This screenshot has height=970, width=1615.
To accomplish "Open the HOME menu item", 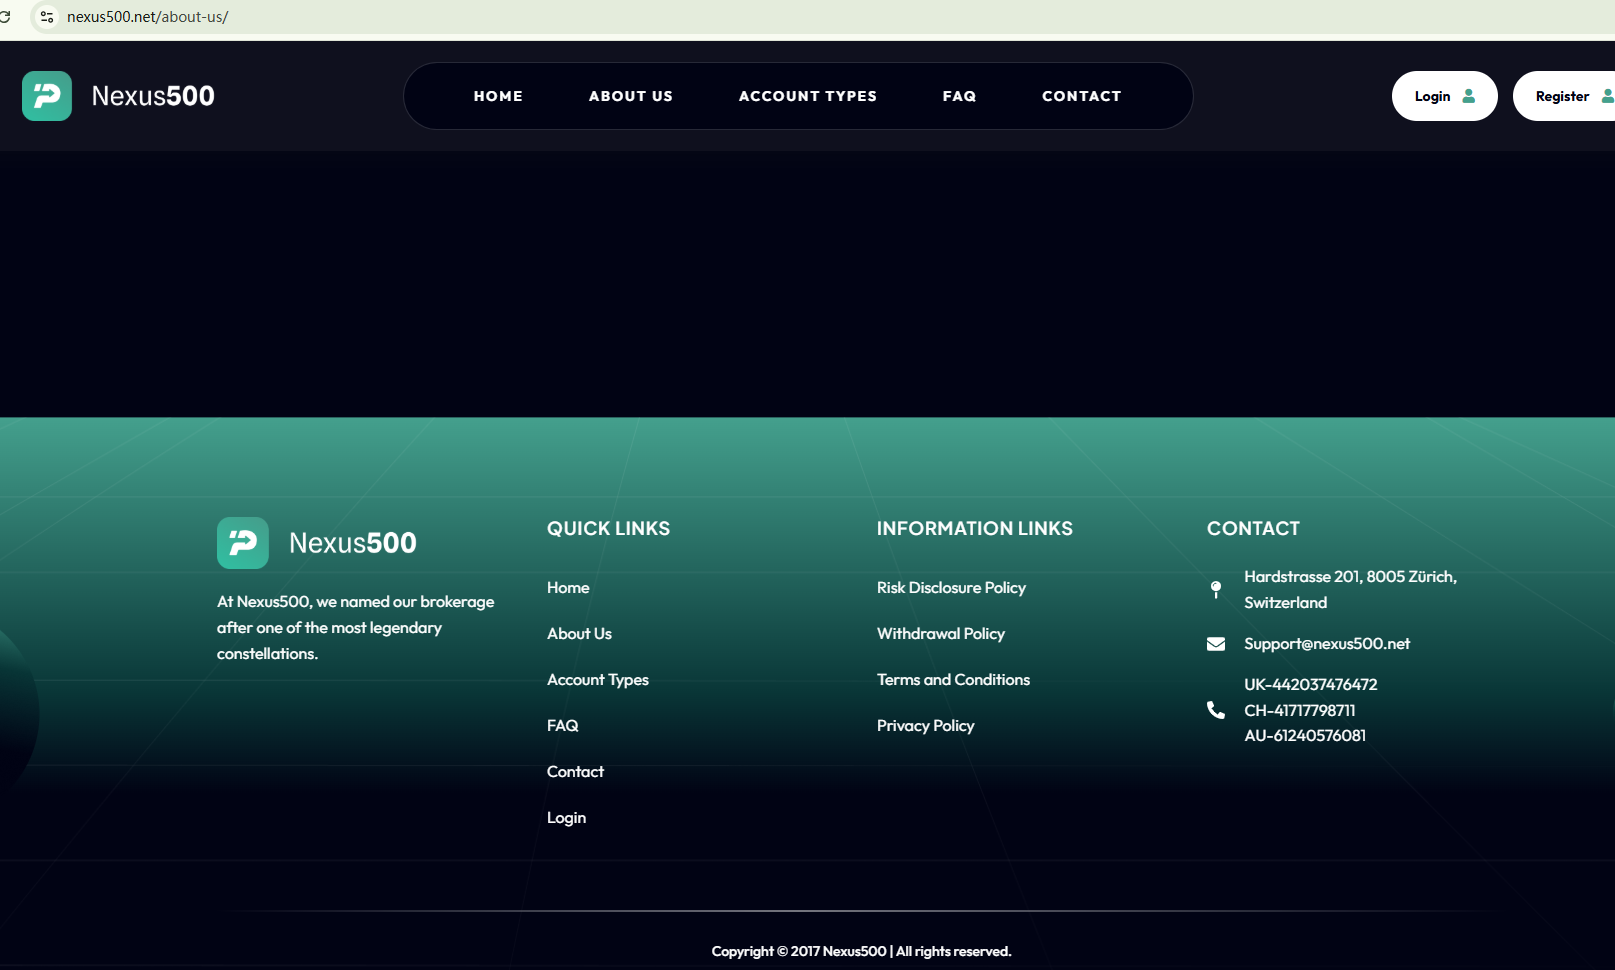I will point(498,96).
